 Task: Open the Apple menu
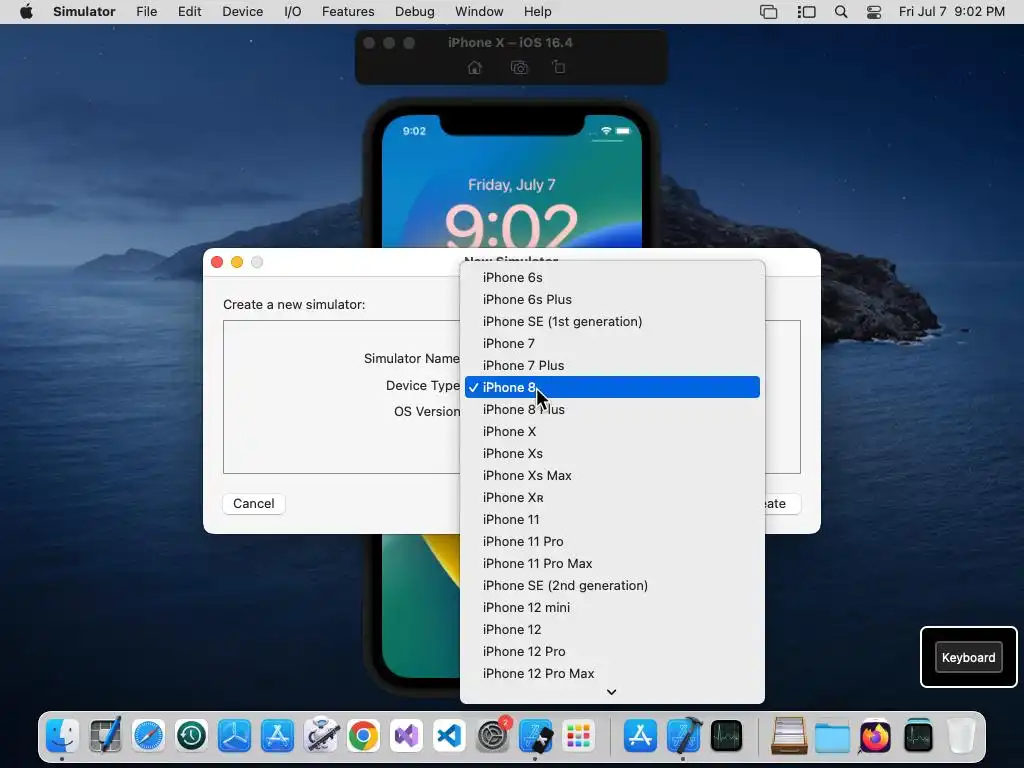coord(26,12)
